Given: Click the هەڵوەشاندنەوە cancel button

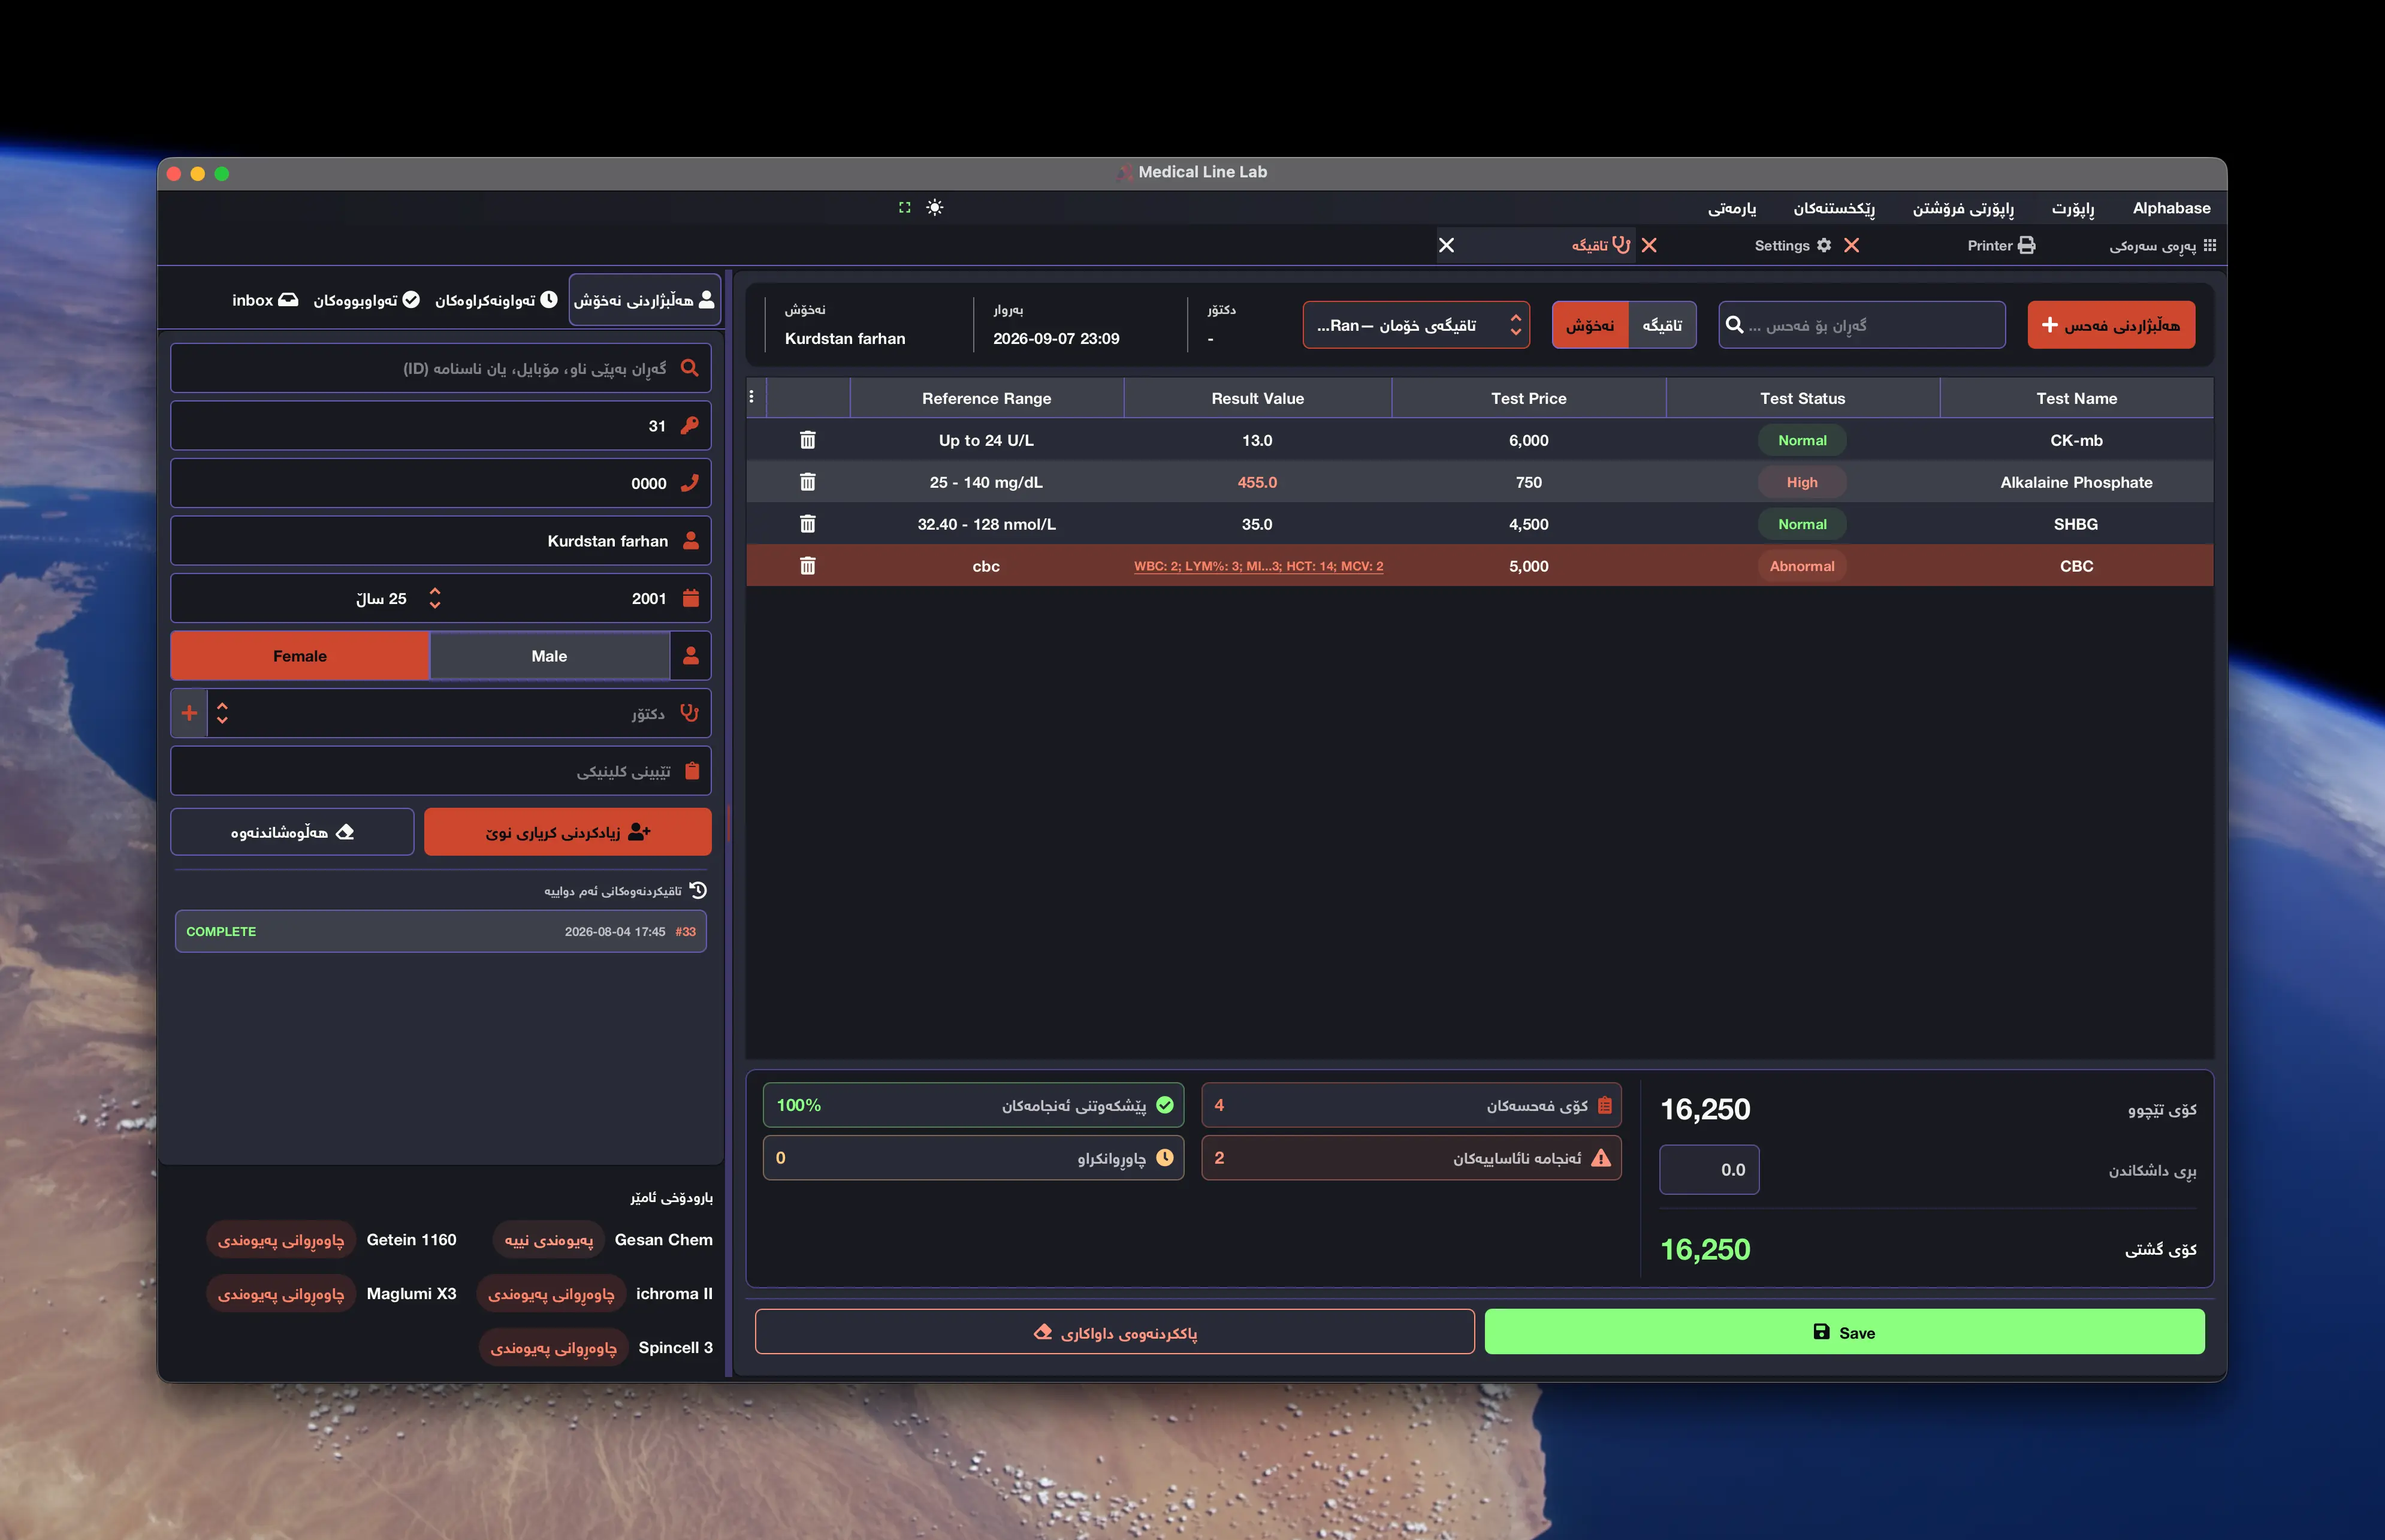Looking at the screenshot, I should click(292, 832).
